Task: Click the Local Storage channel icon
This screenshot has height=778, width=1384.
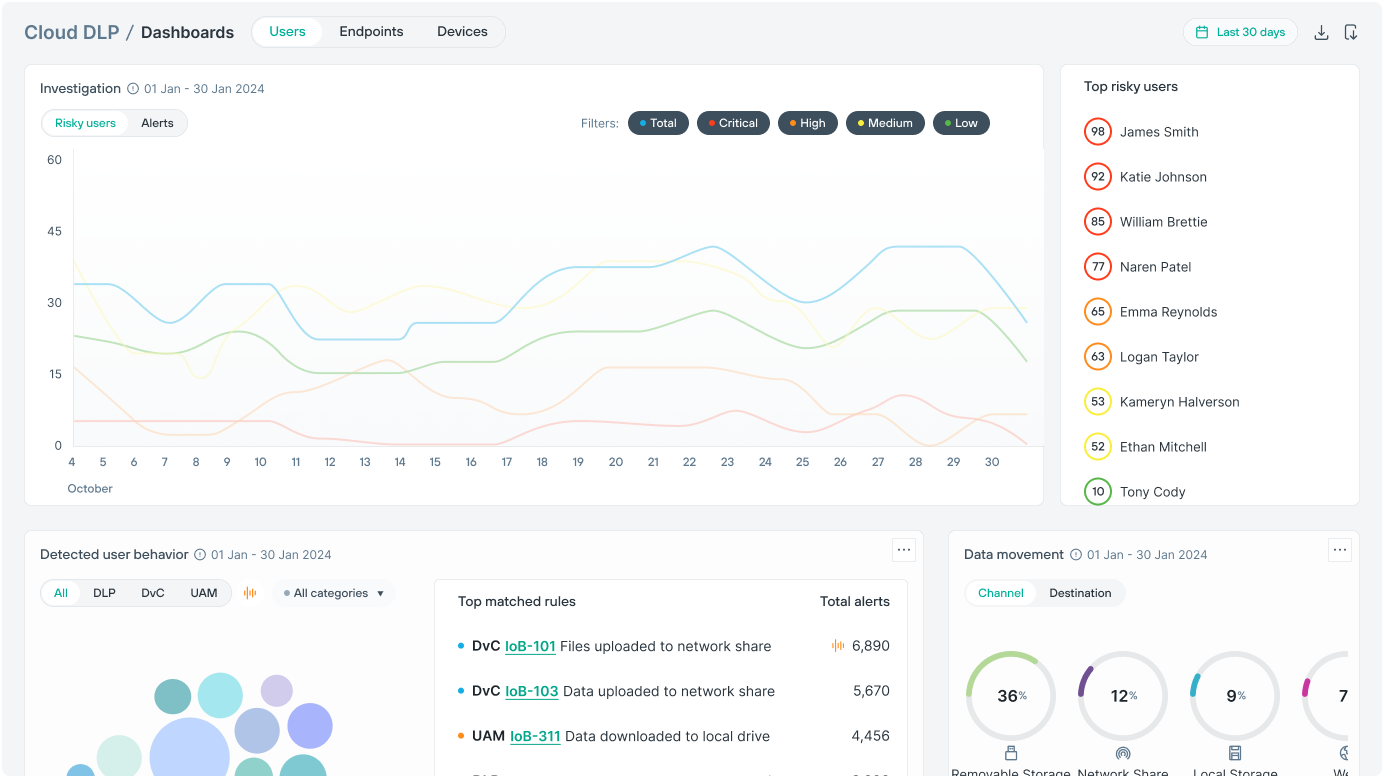Action: point(1235,752)
